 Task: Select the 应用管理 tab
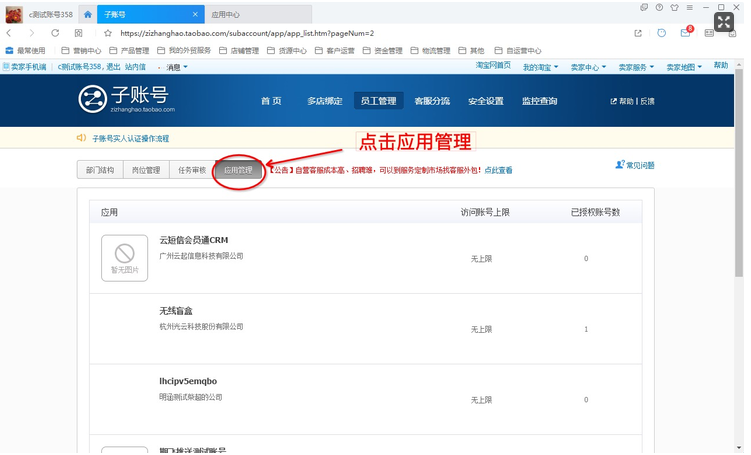pyautogui.click(x=239, y=170)
